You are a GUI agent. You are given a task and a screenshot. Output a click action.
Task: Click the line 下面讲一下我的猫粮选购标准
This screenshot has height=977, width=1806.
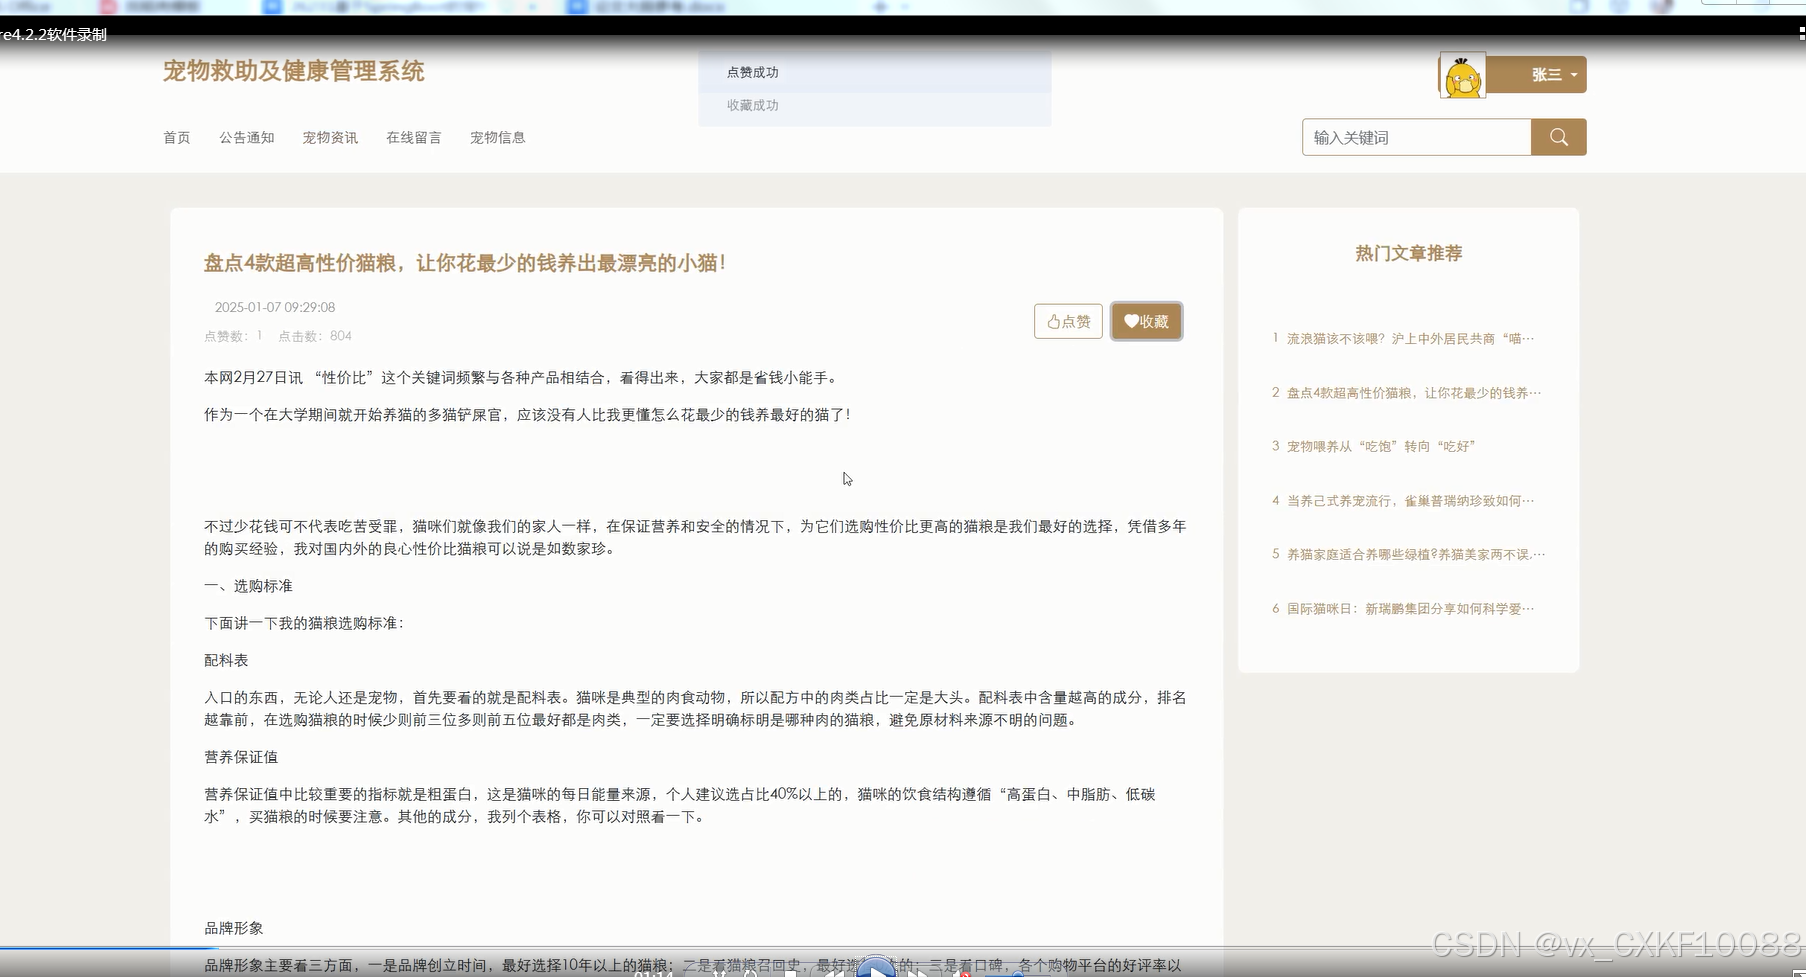(305, 623)
